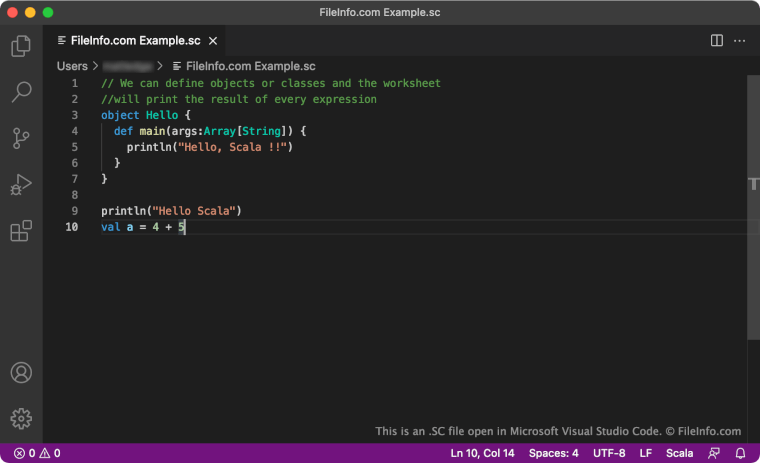This screenshot has height=463, width=760.
Task: Open the errors and warnings status indicator
Action: (37, 453)
